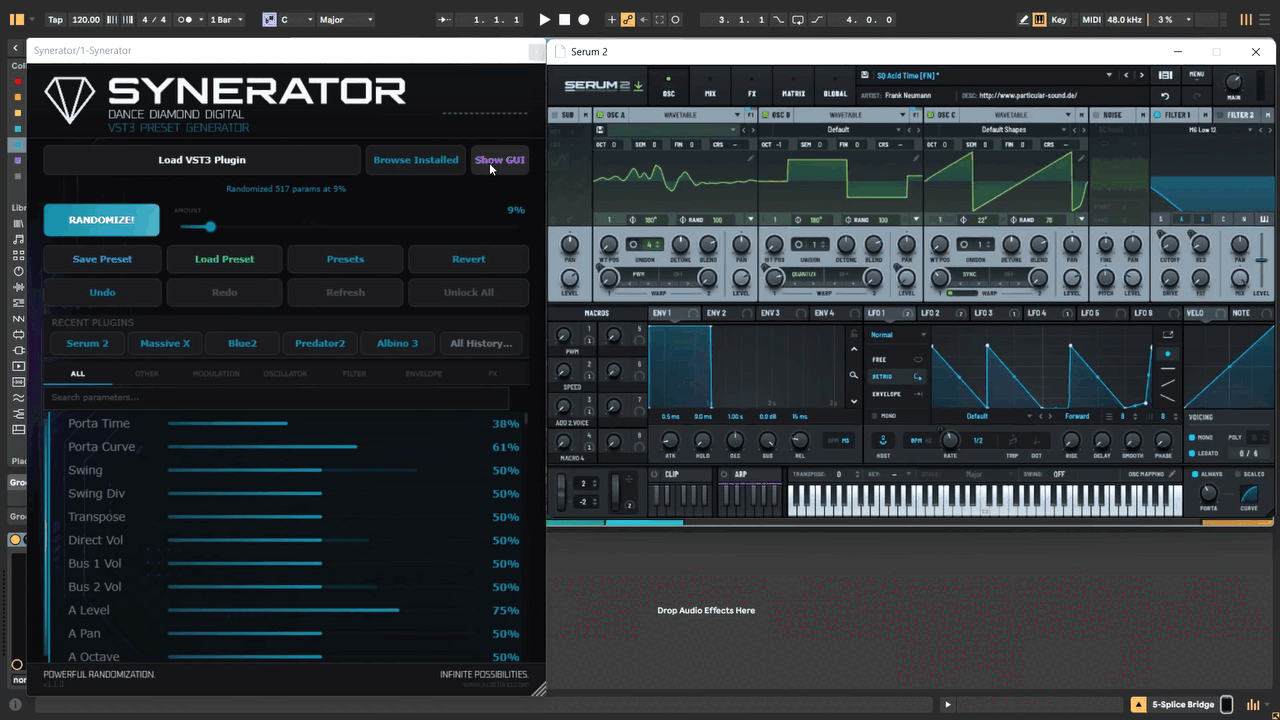Image resolution: width=1280 pixels, height=720 pixels.
Task: Open OSC C Default Shapes wavetable dropdown
Action: 1004,130
